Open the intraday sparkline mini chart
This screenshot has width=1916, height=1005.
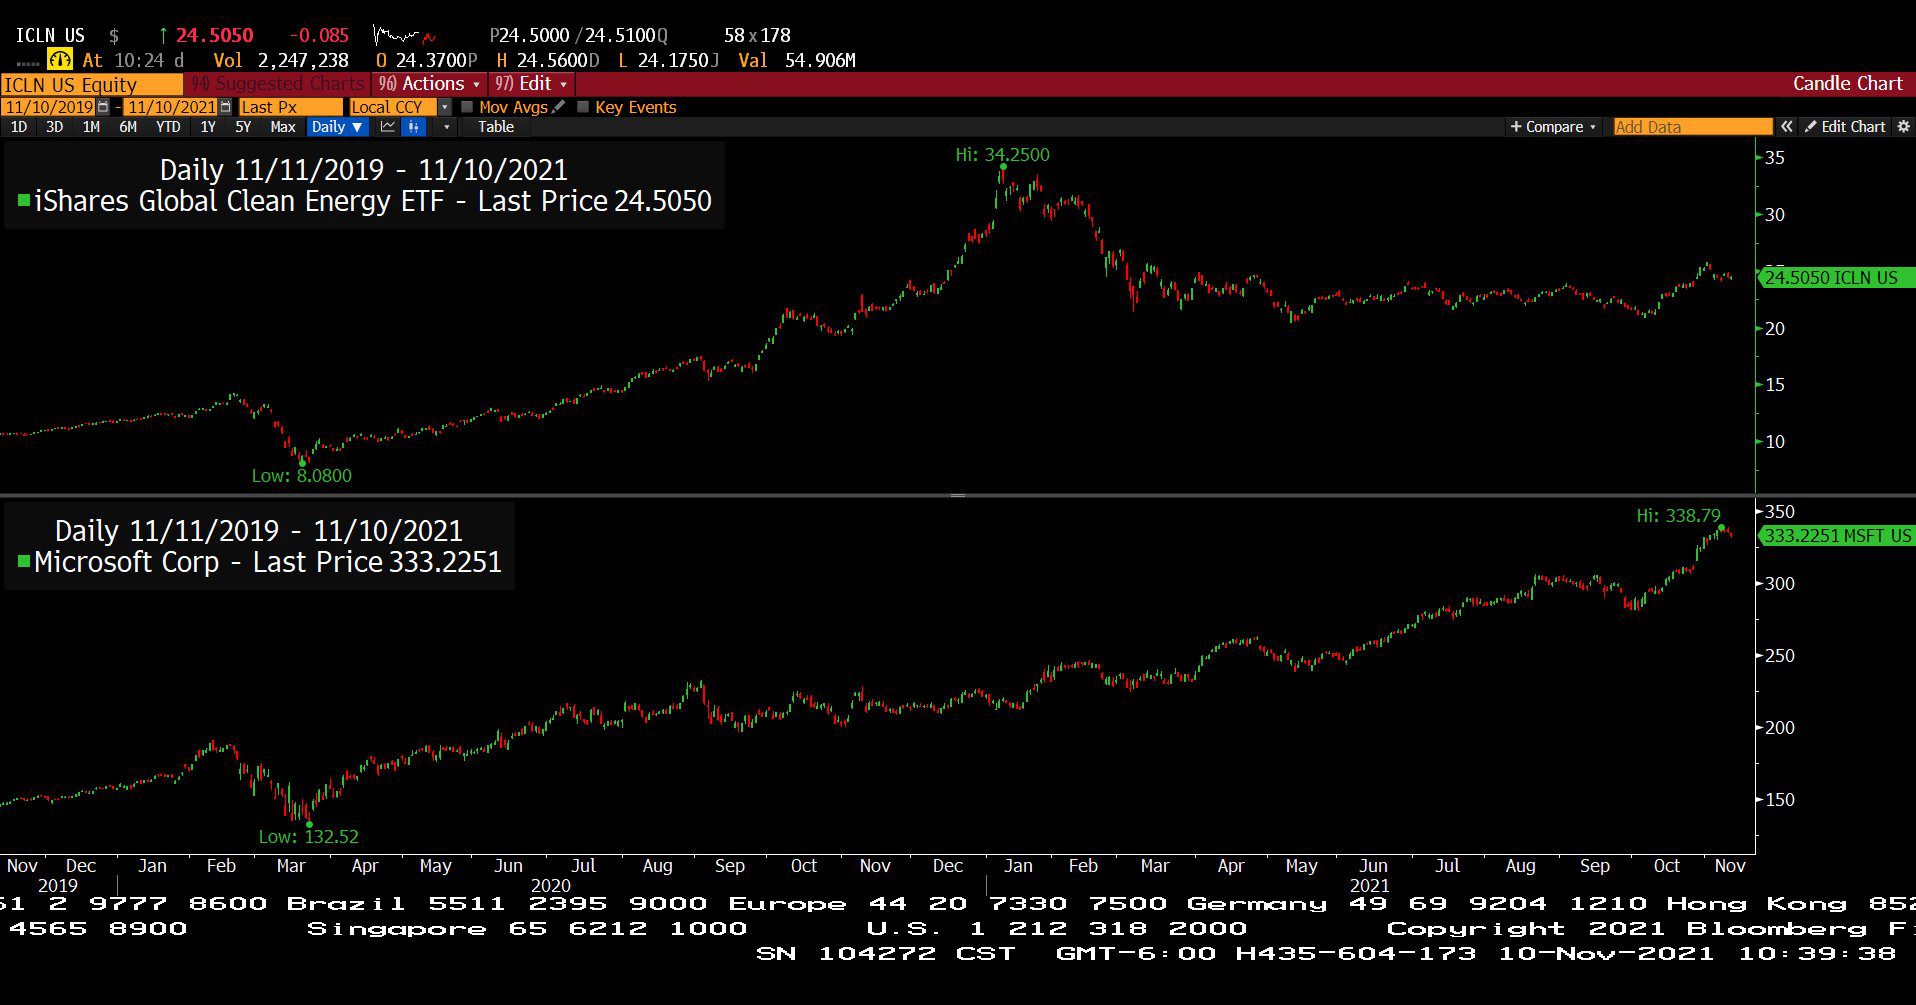[405, 36]
